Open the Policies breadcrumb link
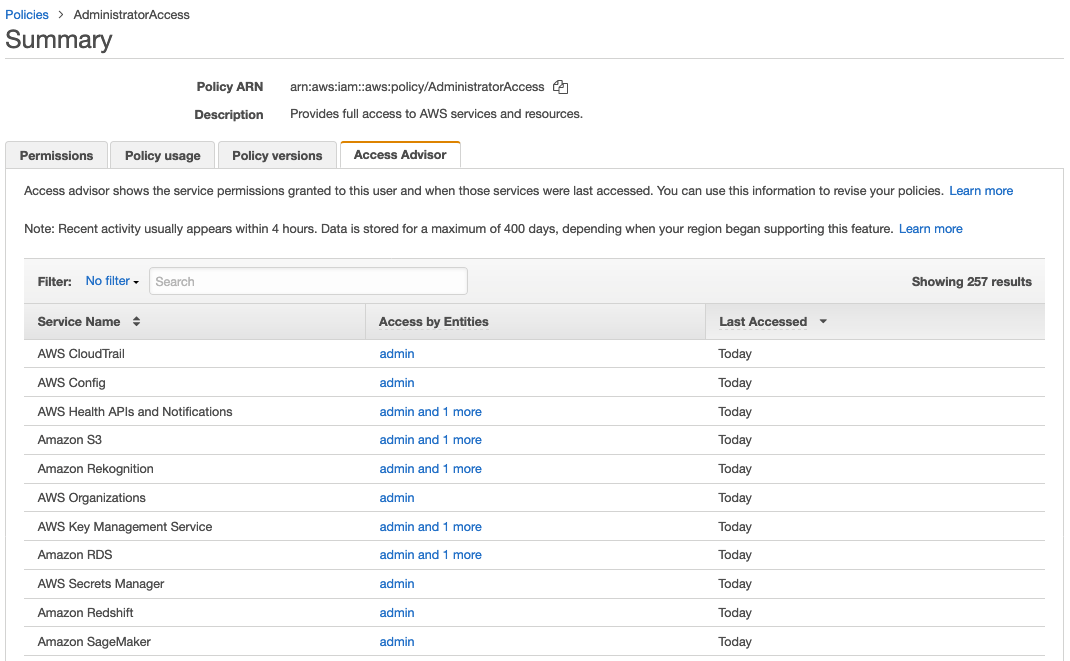 [x=26, y=14]
